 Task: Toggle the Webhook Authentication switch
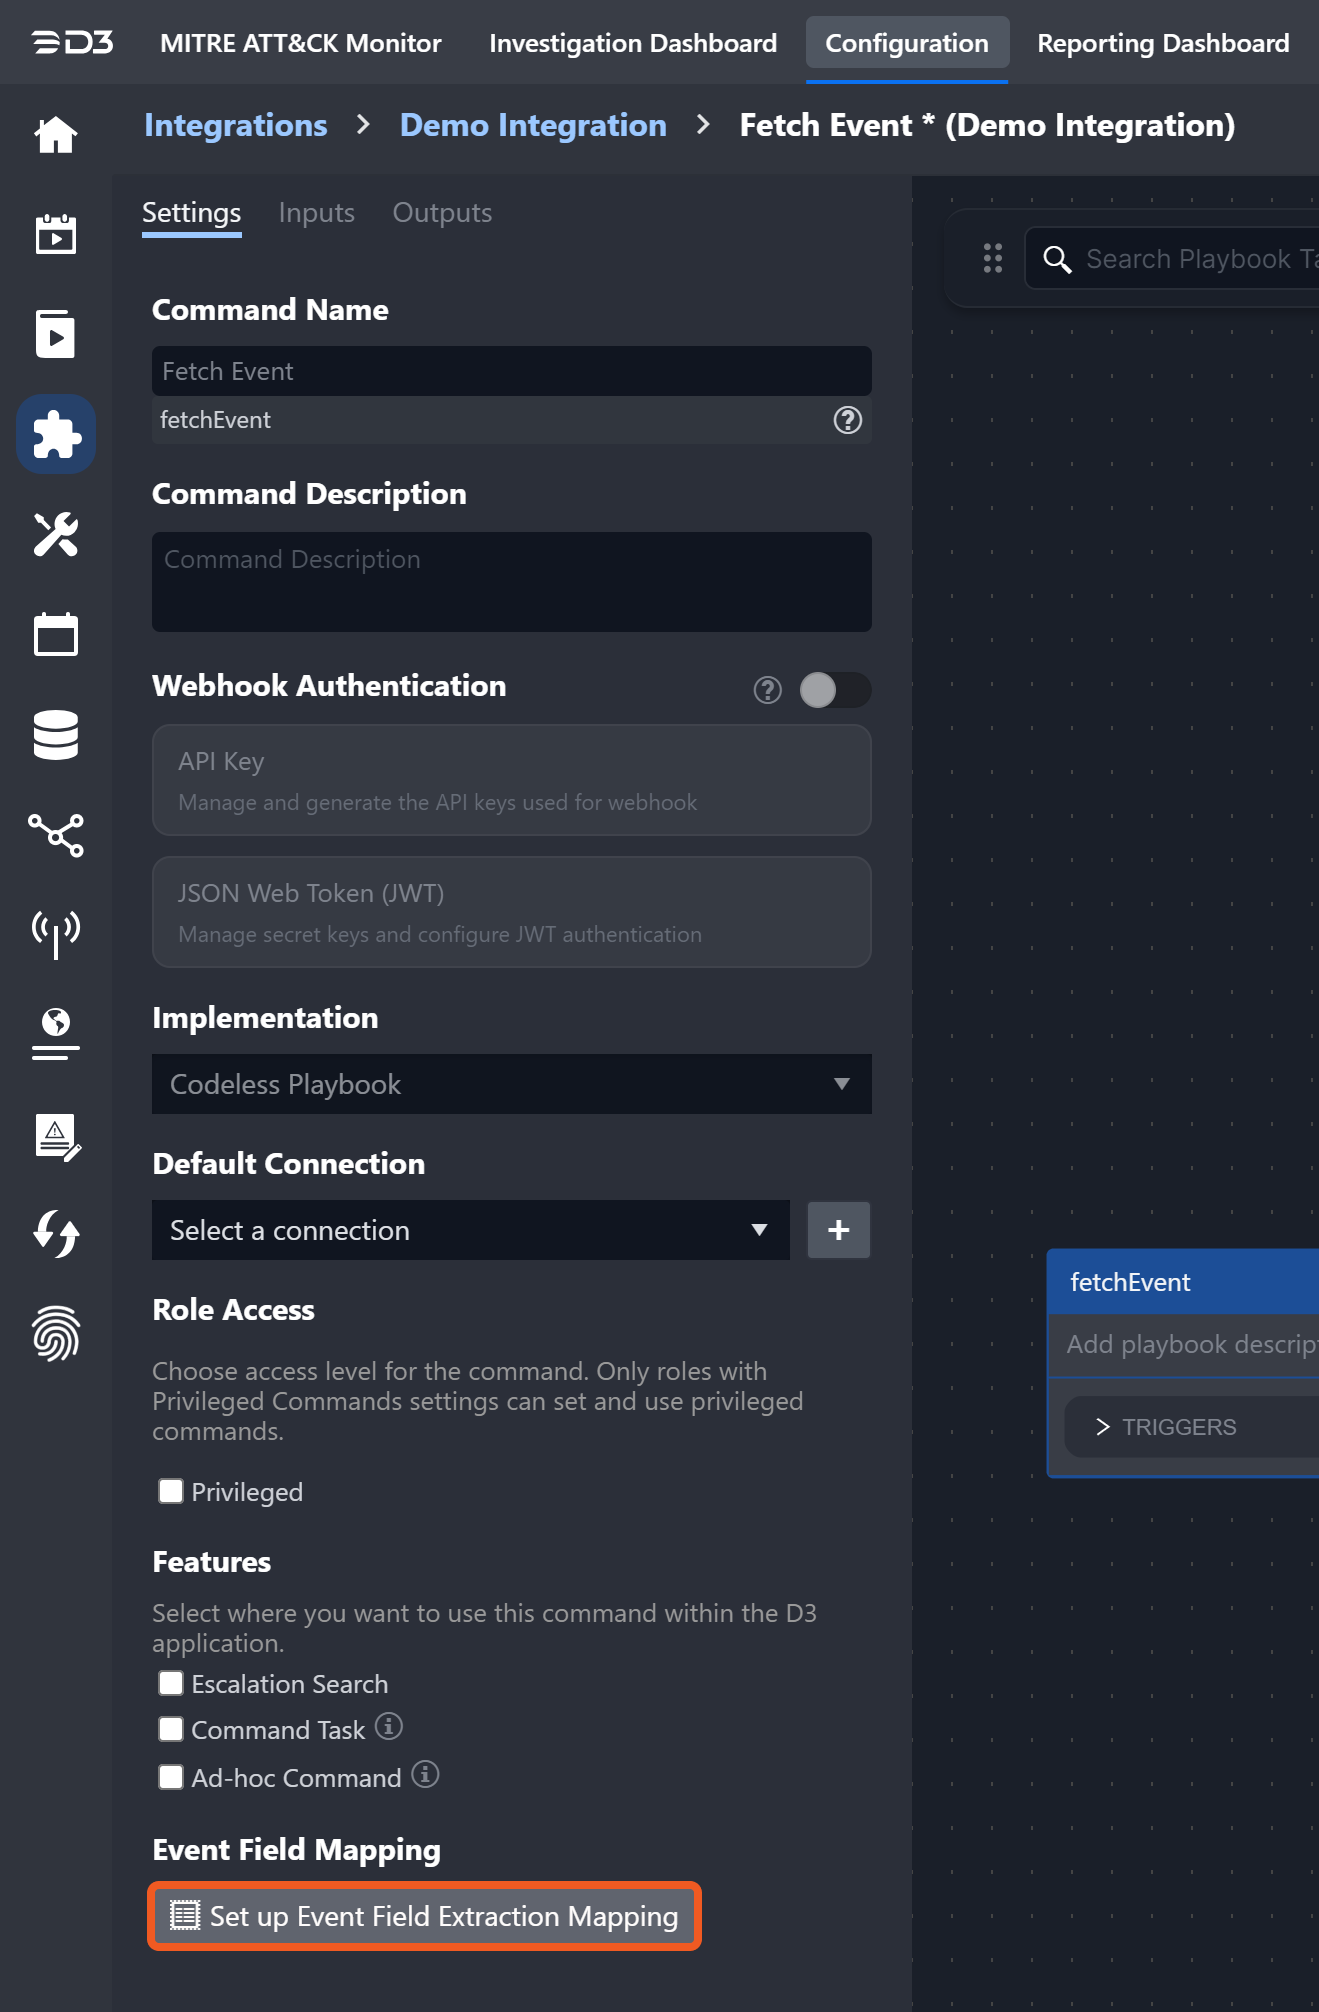point(835,690)
